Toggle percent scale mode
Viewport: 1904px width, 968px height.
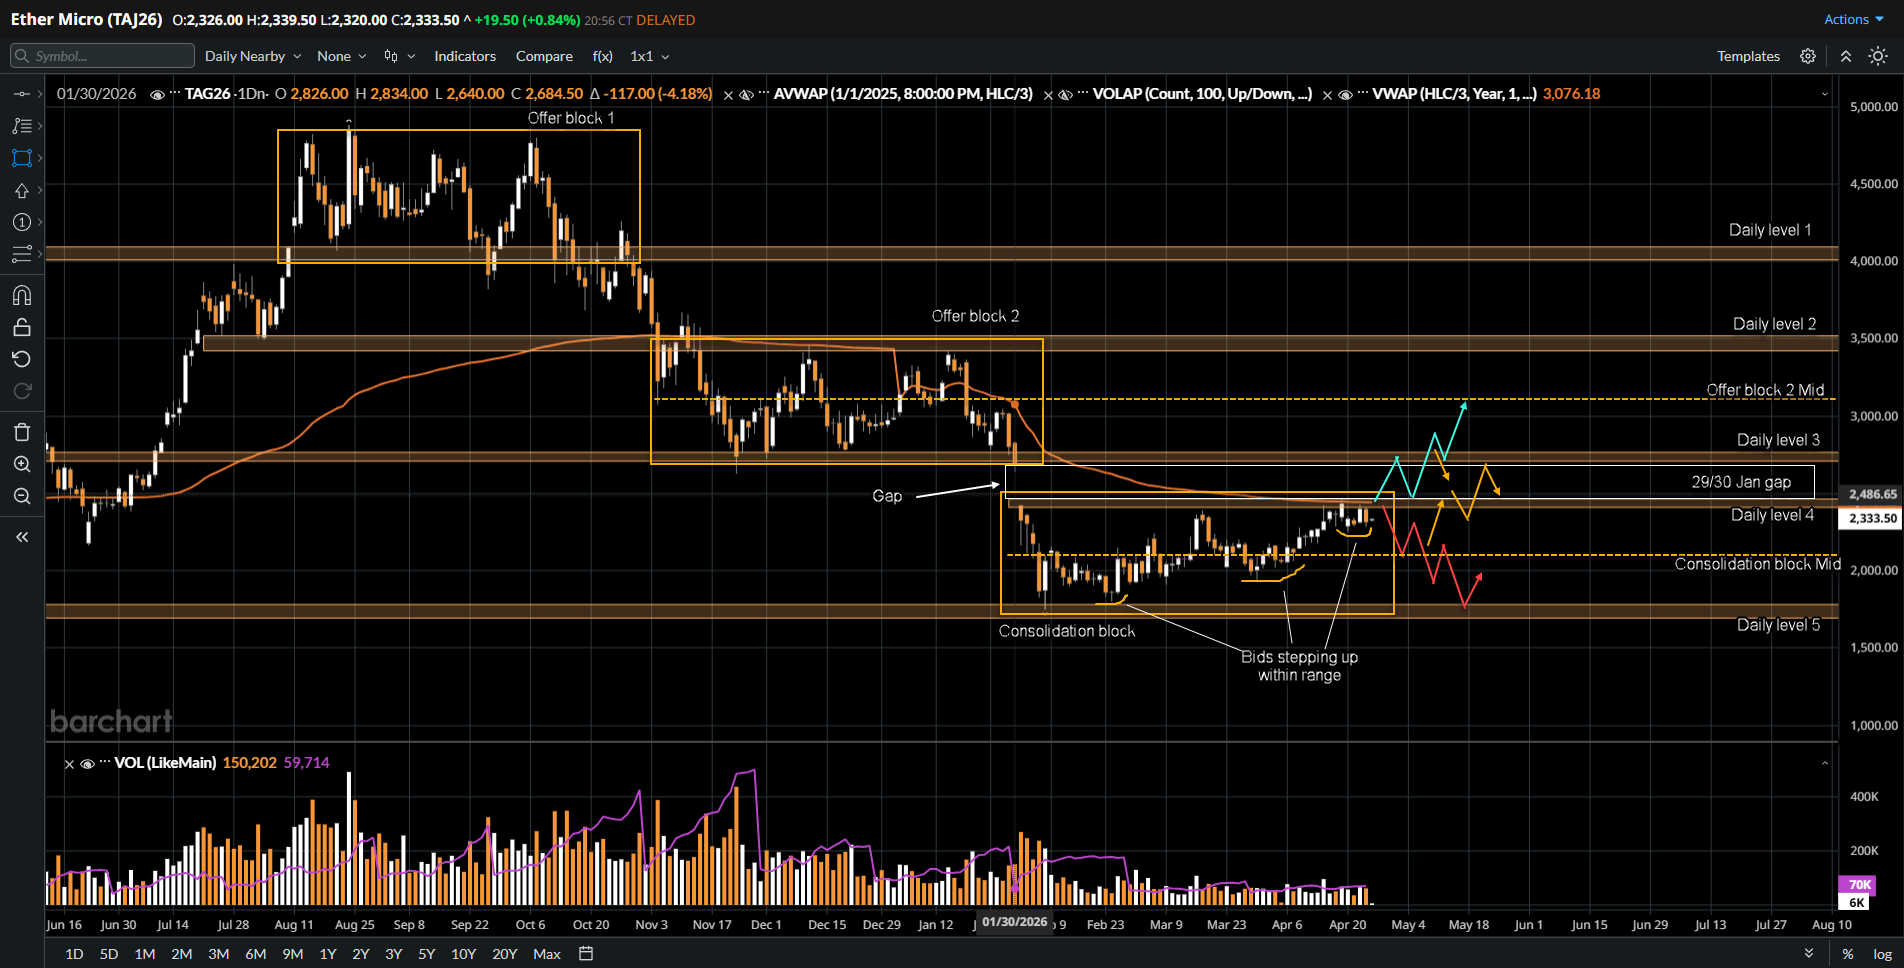pos(1848,954)
